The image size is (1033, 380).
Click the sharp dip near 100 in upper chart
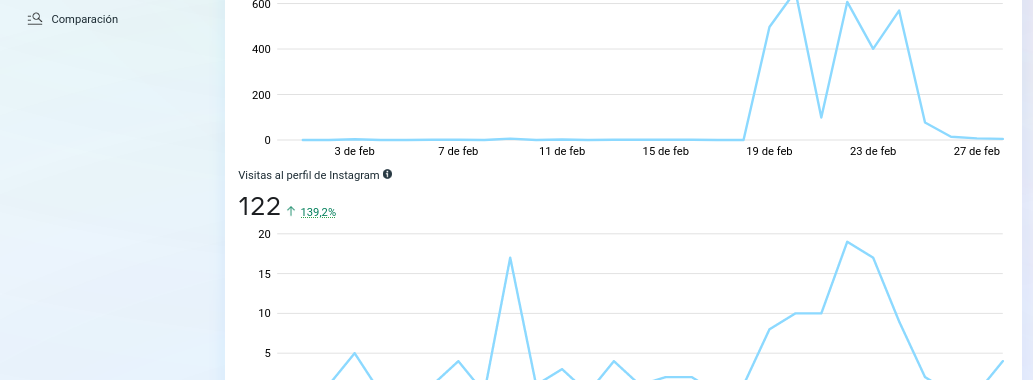click(x=821, y=117)
